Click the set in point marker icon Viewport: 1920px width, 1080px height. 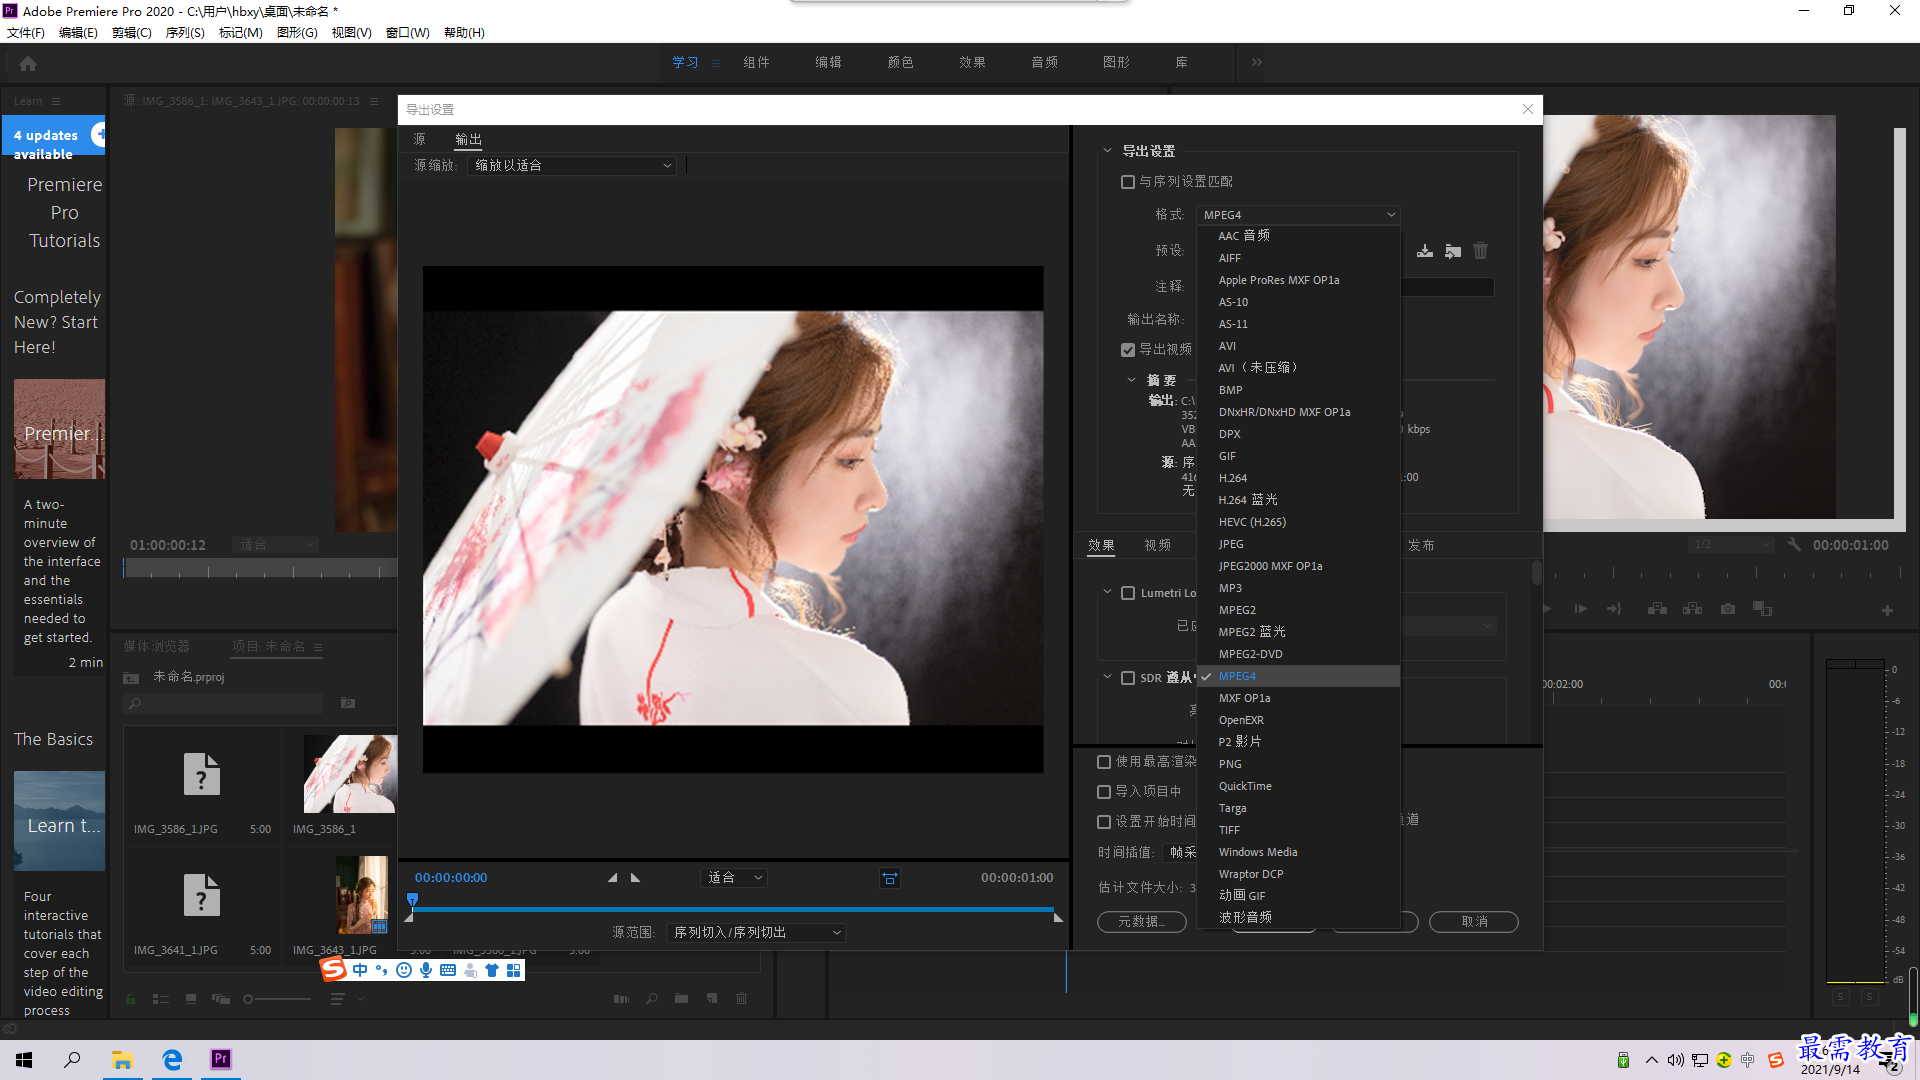[x=612, y=878]
